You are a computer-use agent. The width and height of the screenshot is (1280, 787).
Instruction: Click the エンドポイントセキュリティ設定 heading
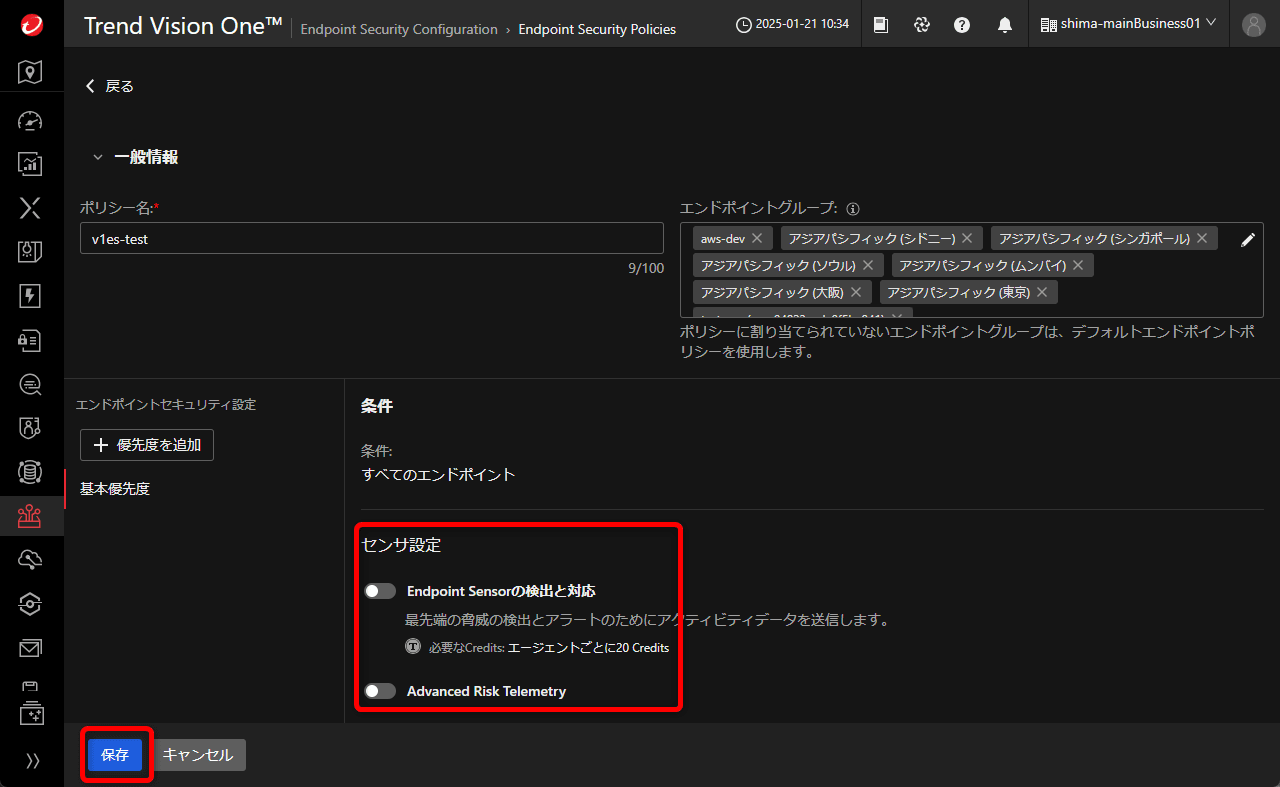(166, 404)
